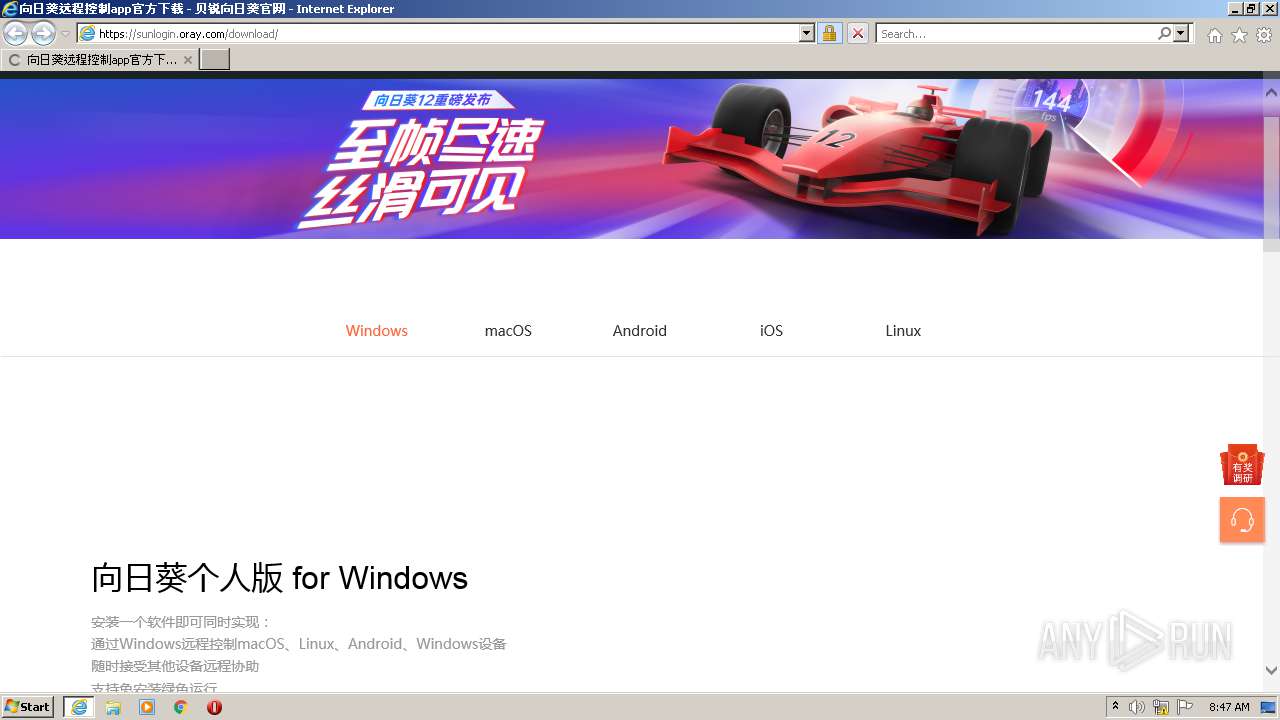1280x720 pixels.
Task: Open the volume speaker tray icon
Action: (x=1137, y=707)
